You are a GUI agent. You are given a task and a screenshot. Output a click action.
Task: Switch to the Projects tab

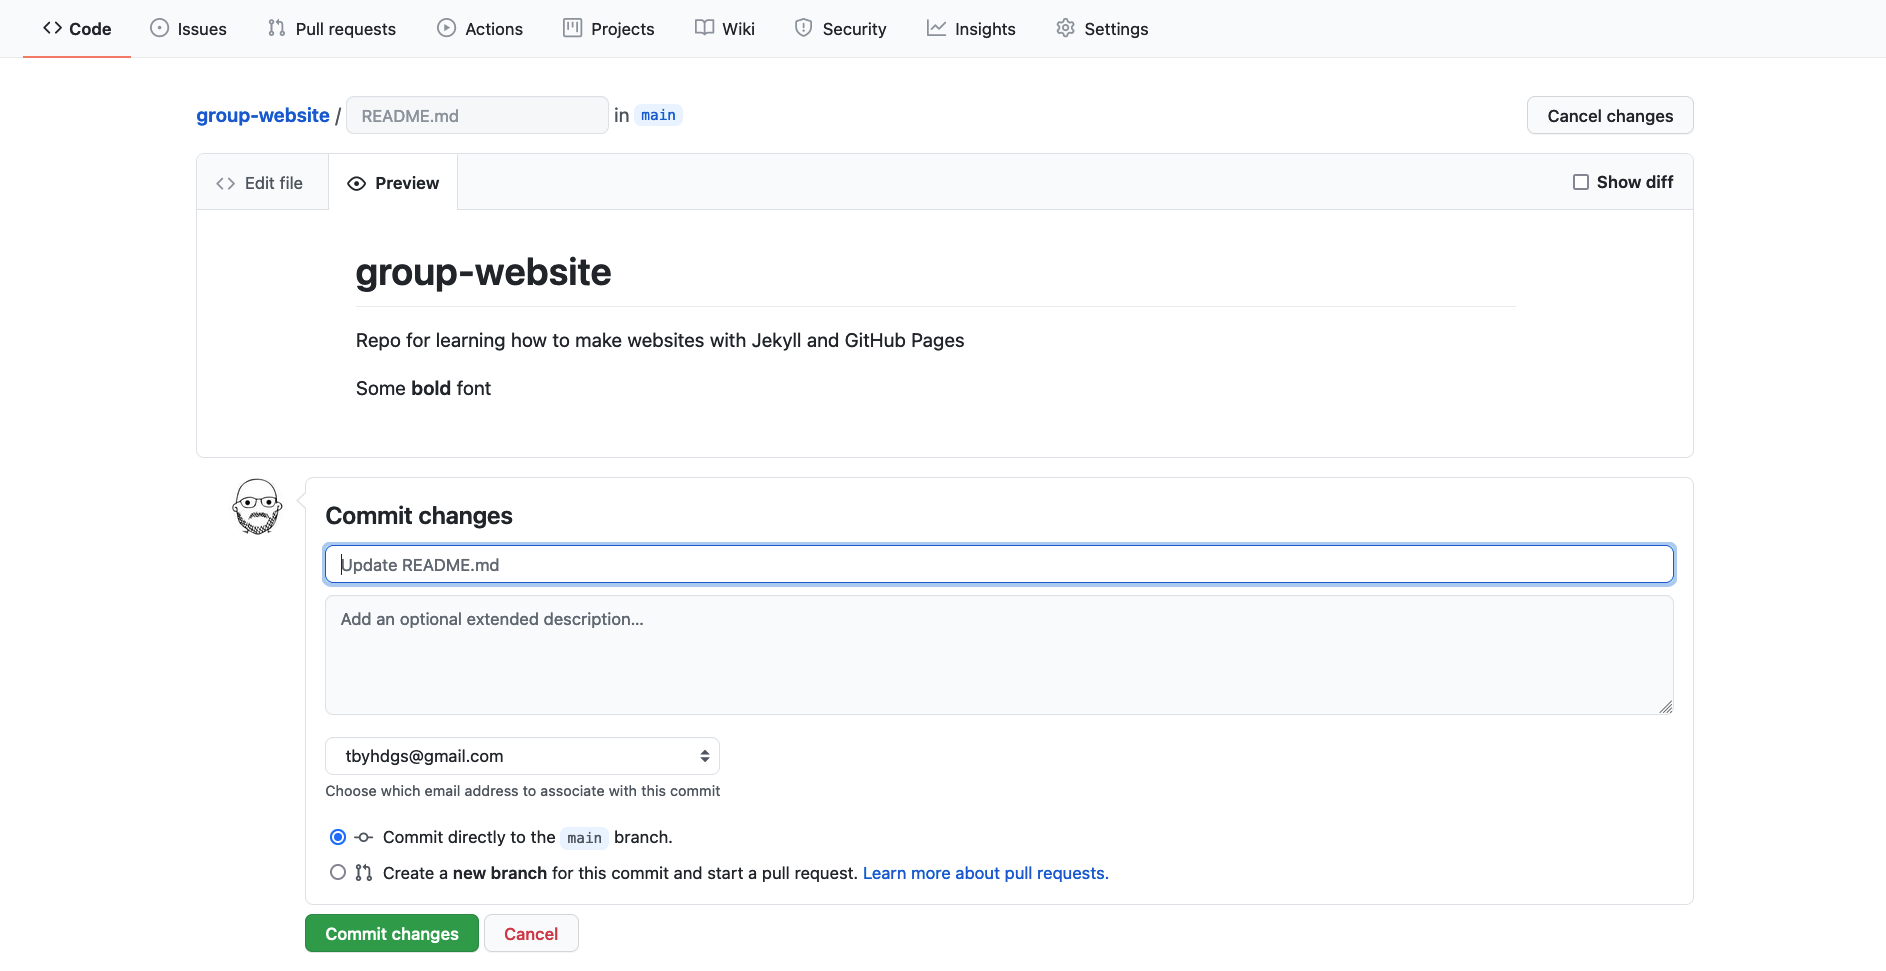[x=608, y=29]
